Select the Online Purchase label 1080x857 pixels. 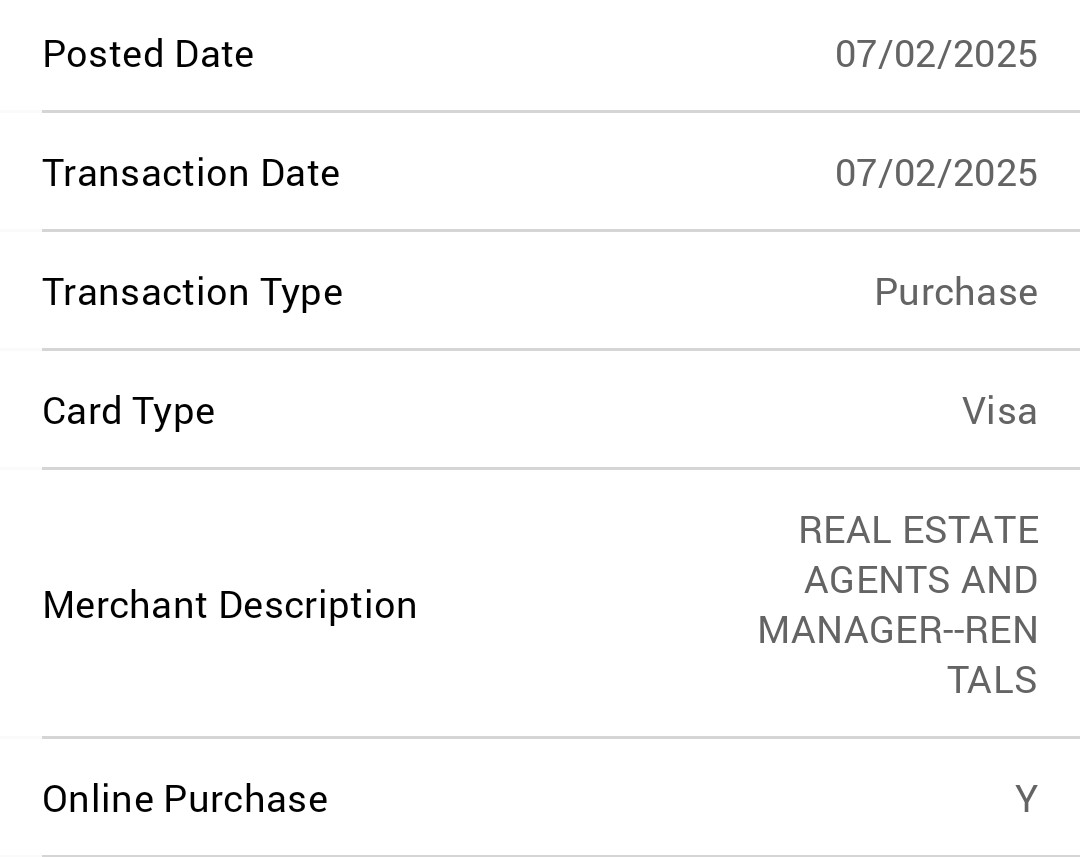185,799
